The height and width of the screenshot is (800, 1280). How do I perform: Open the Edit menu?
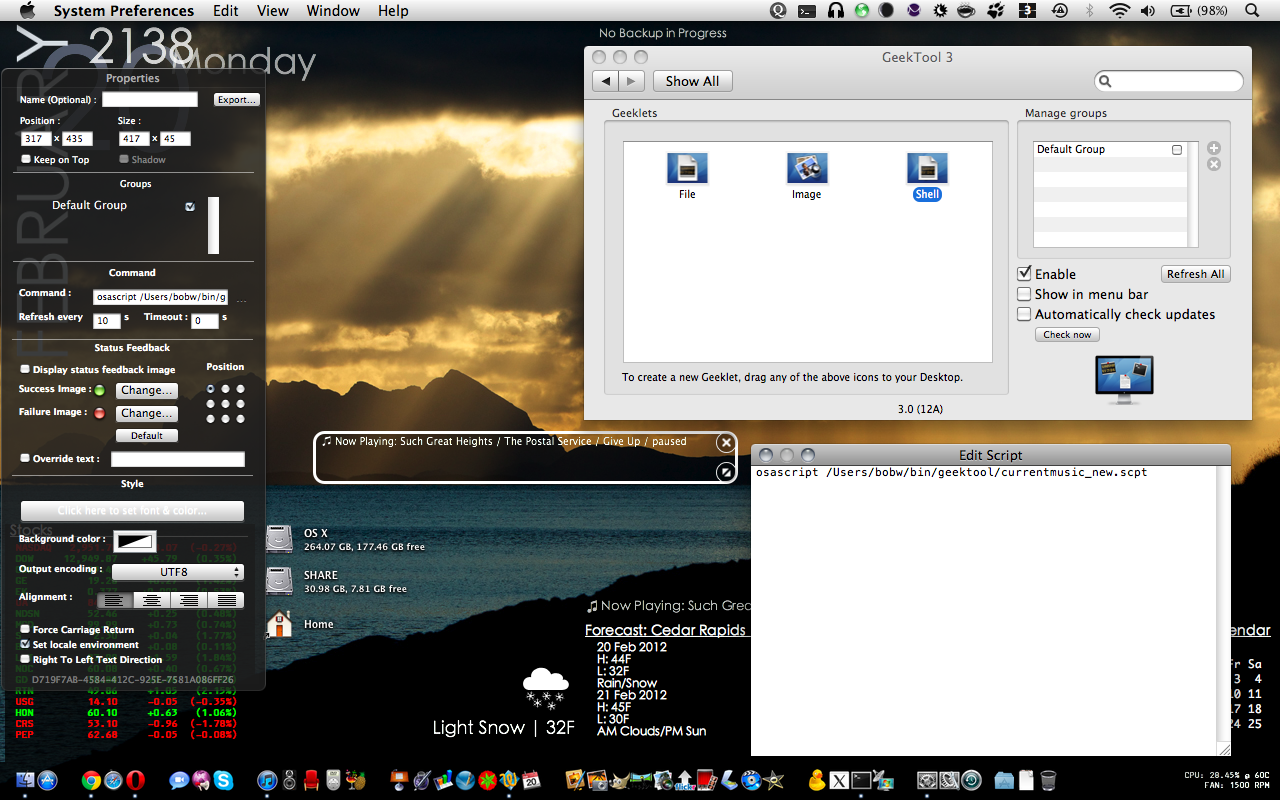(x=226, y=11)
